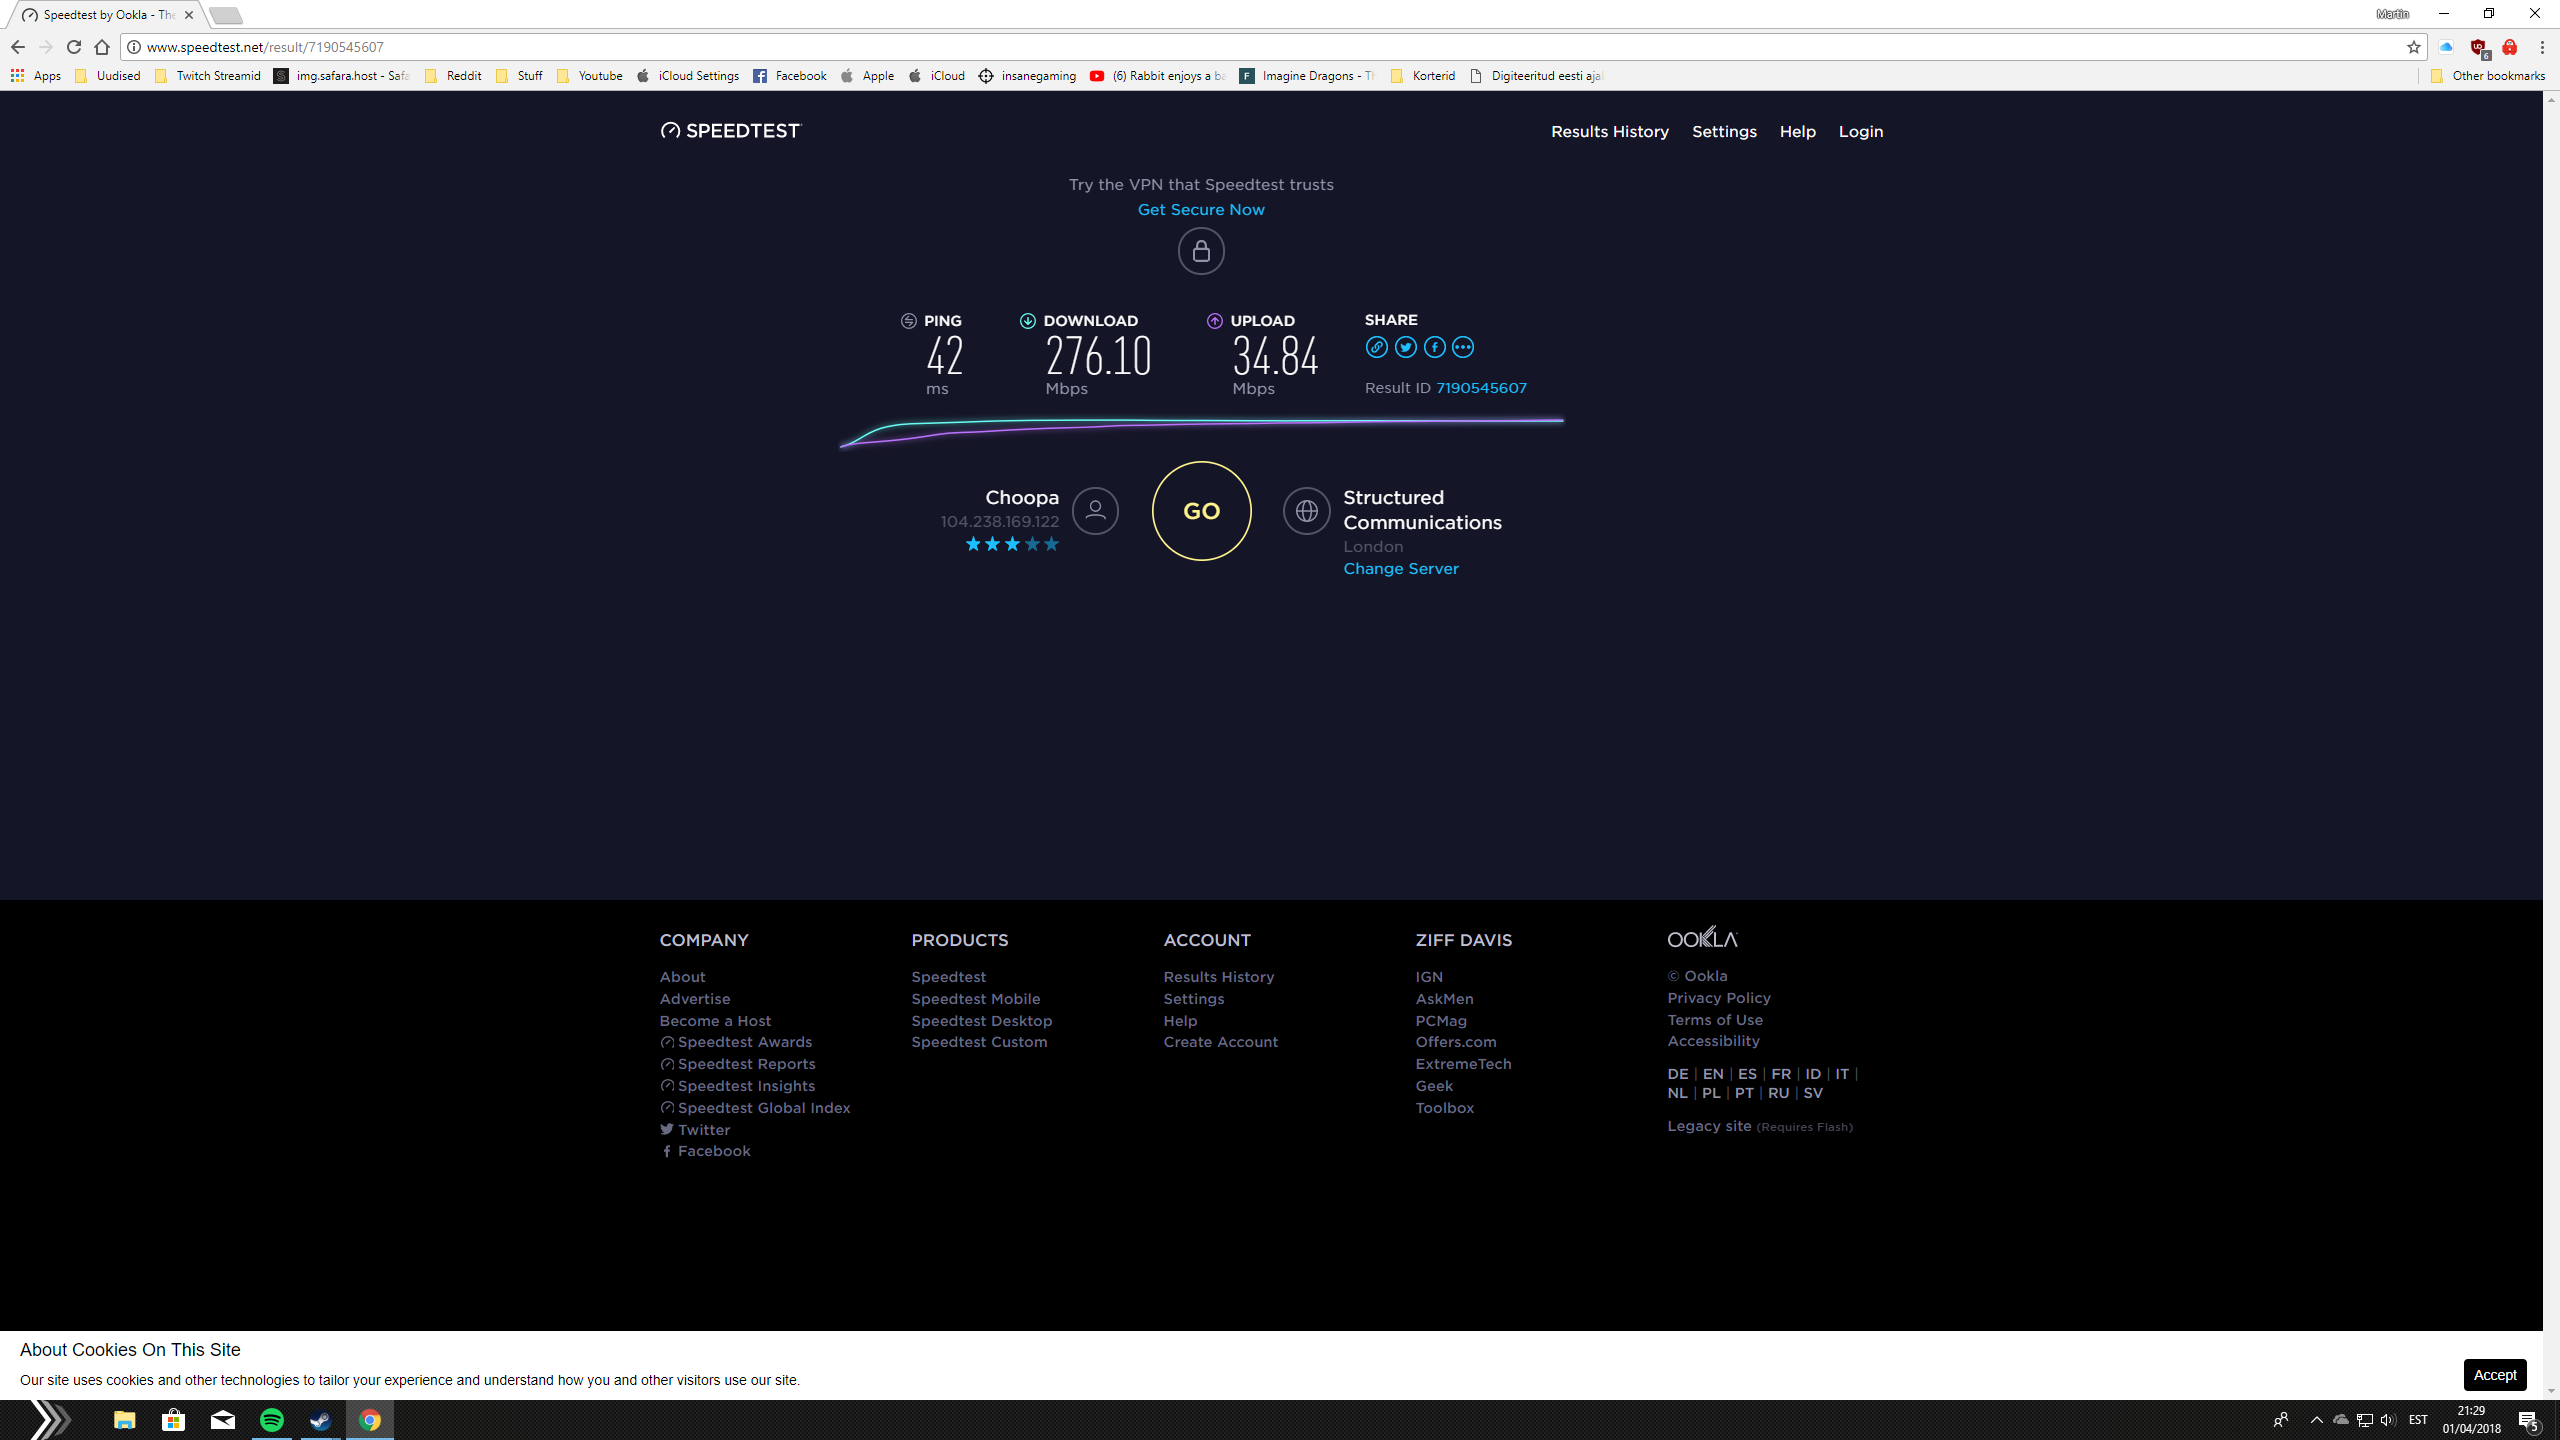Open the PCMag footer link
This screenshot has width=2560, height=1440.
pyautogui.click(x=1441, y=1021)
